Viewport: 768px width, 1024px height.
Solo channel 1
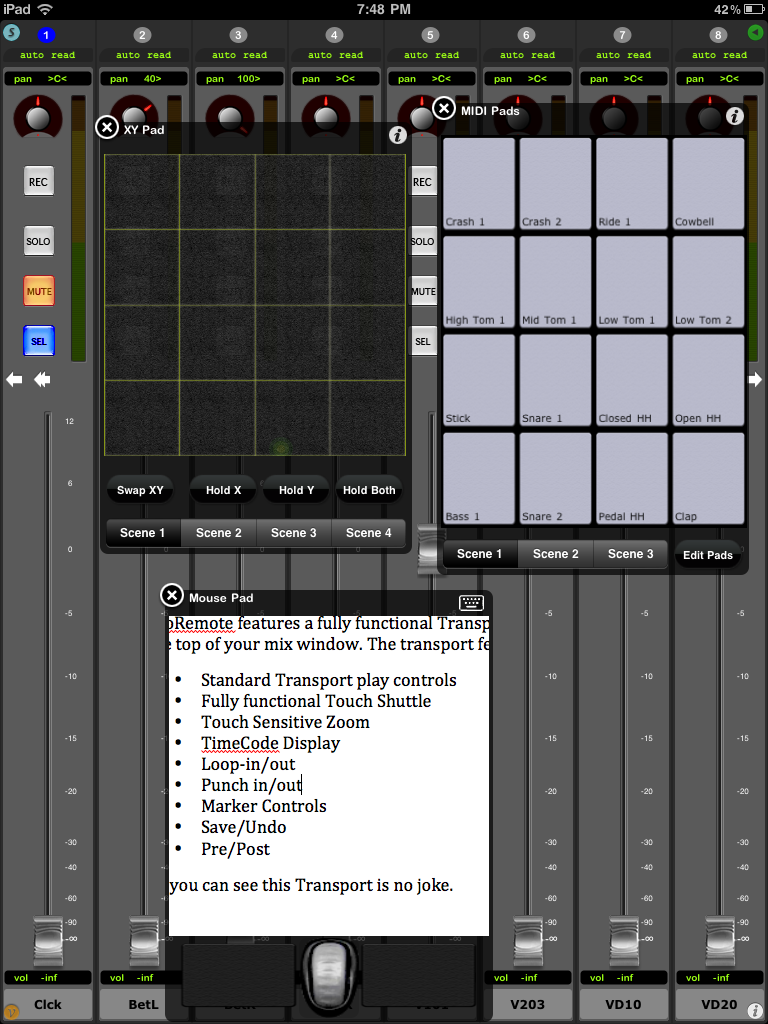(x=38, y=241)
